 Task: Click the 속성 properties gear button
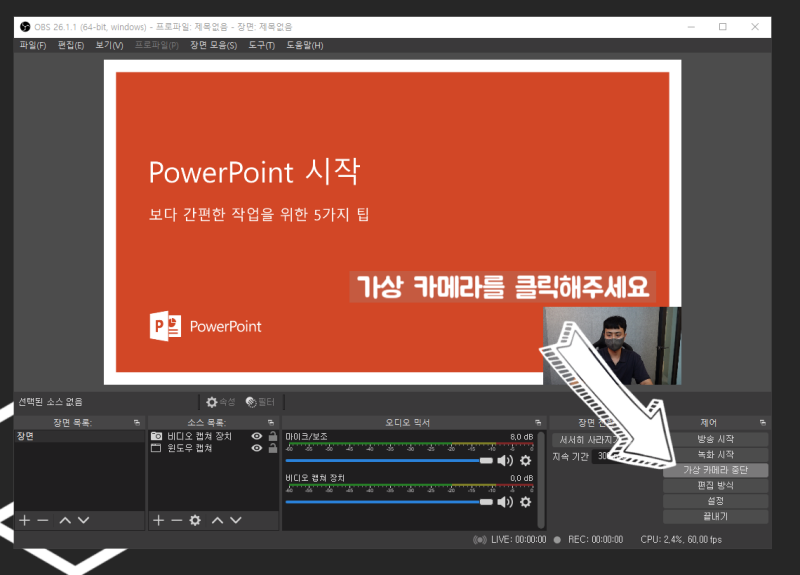220,402
